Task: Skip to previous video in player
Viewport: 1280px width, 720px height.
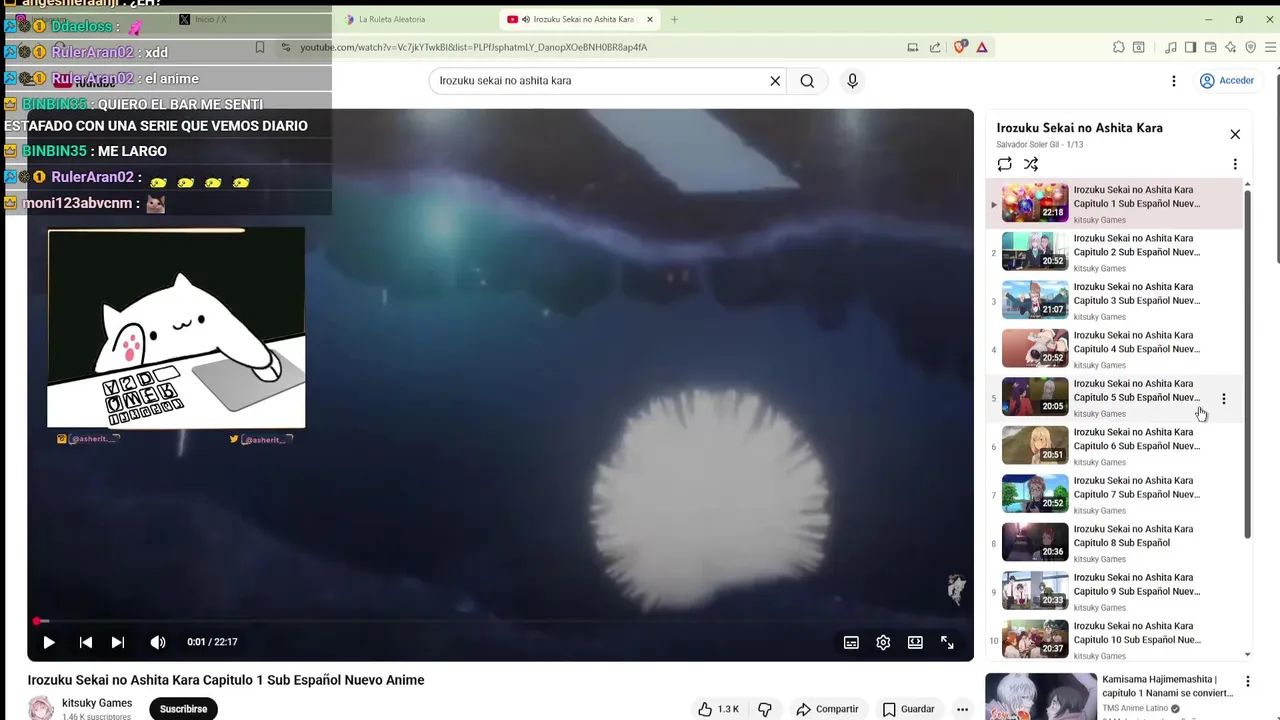Action: coord(86,642)
